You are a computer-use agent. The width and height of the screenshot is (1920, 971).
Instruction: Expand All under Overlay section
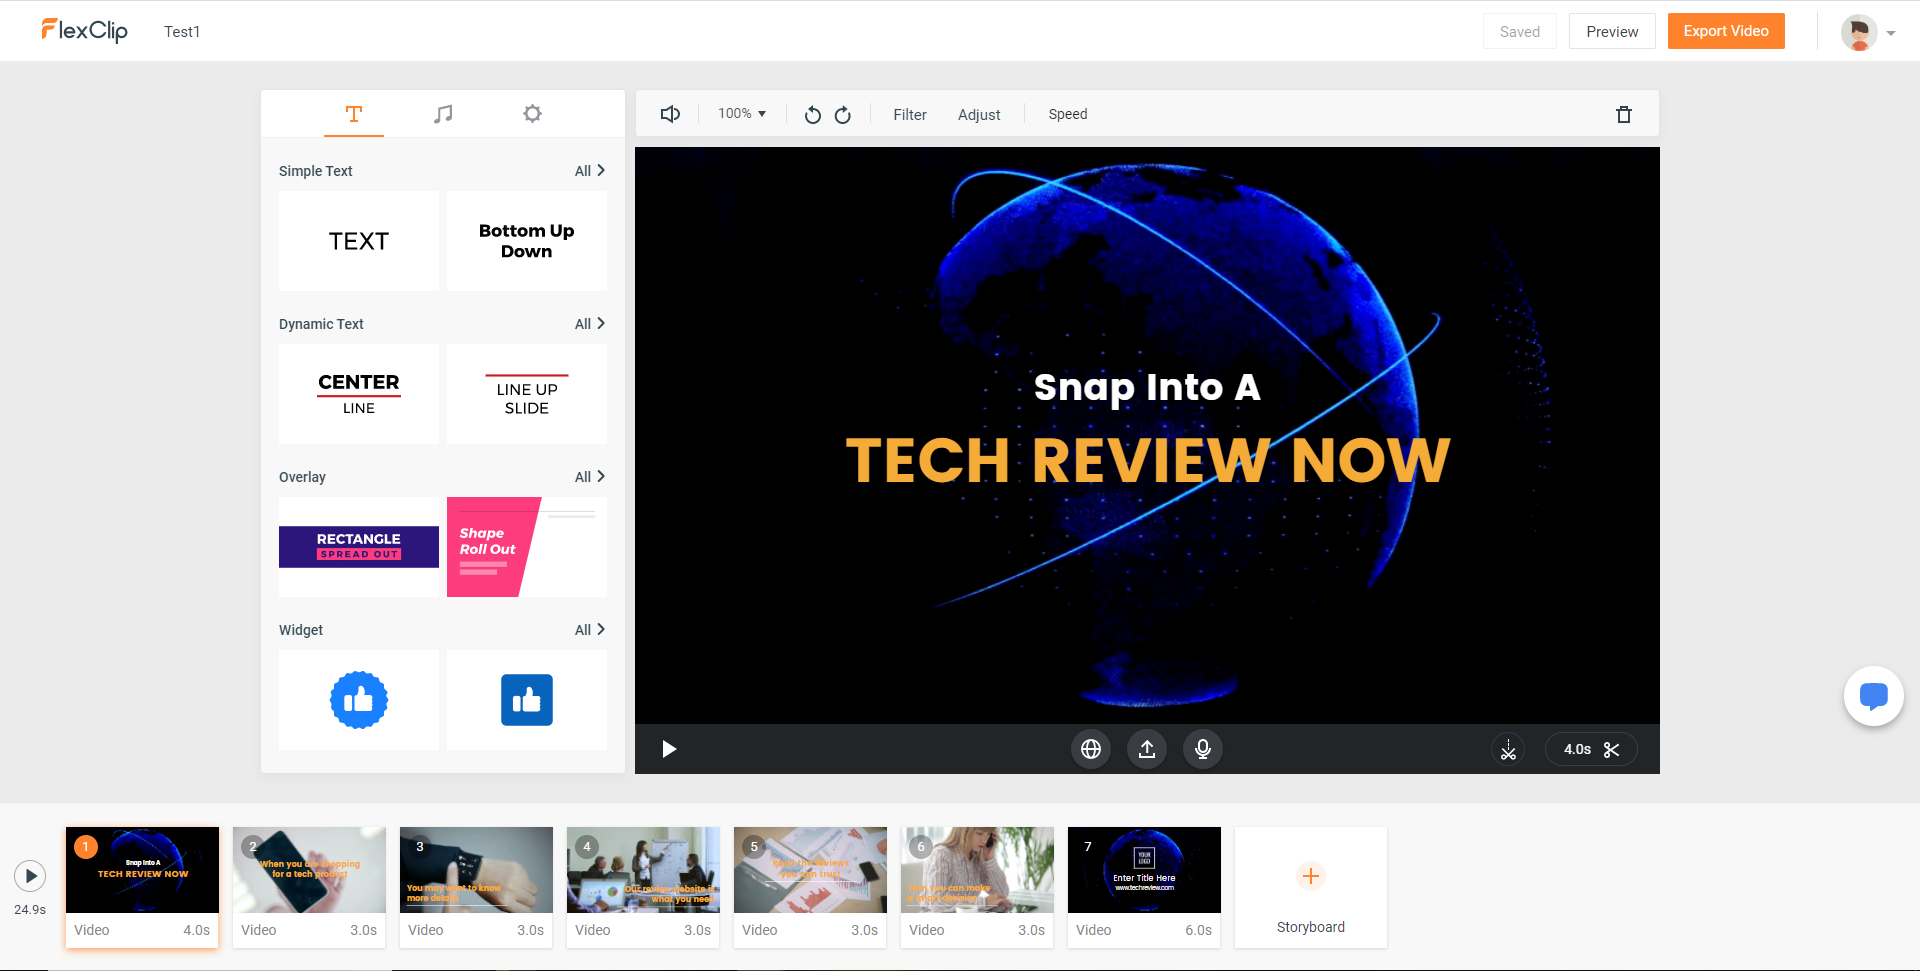point(590,477)
